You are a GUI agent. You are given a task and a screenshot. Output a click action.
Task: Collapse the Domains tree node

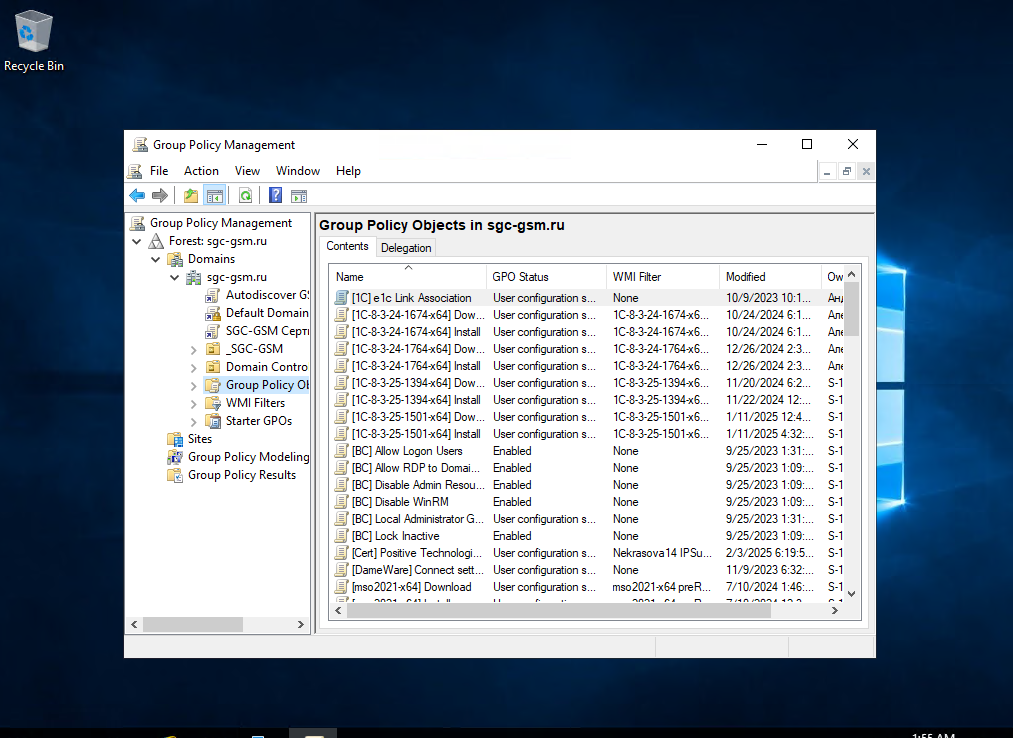coord(156,259)
